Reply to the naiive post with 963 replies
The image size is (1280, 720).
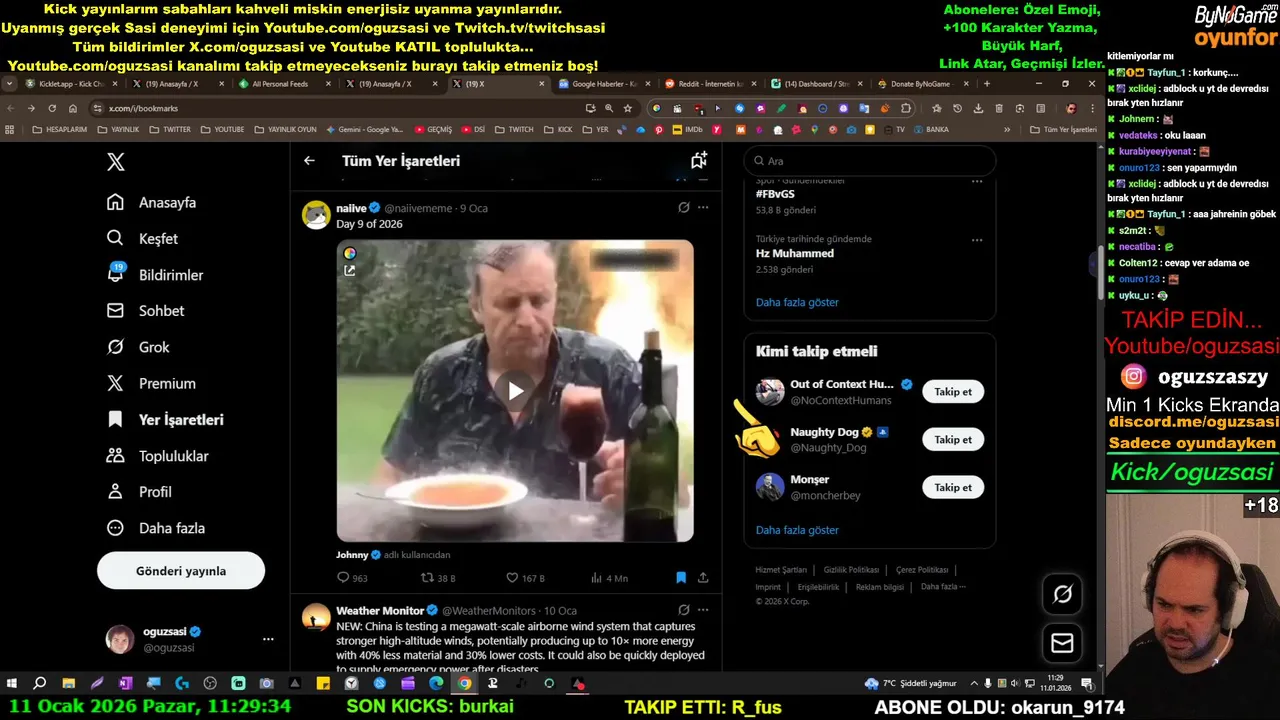pyautogui.click(x=352, y=578)
